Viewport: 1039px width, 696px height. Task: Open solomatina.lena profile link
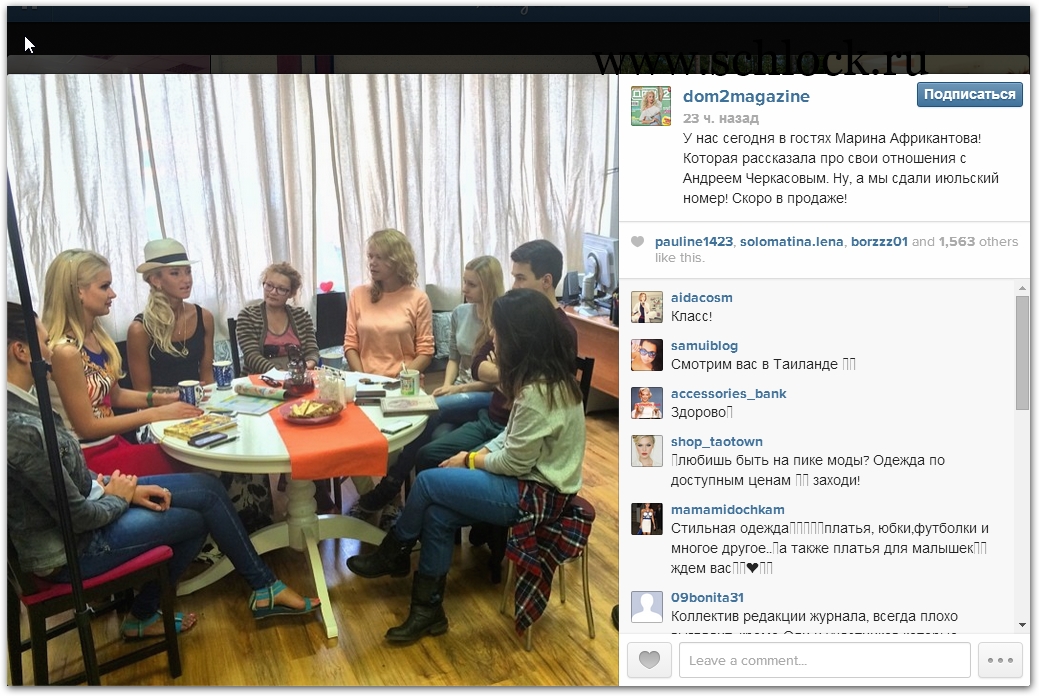coord(791,241)
